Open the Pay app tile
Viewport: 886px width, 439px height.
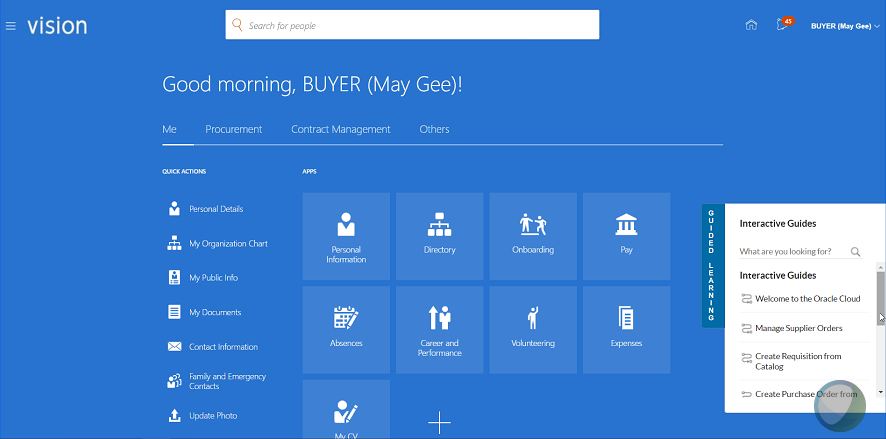click(x=626, y=236)
